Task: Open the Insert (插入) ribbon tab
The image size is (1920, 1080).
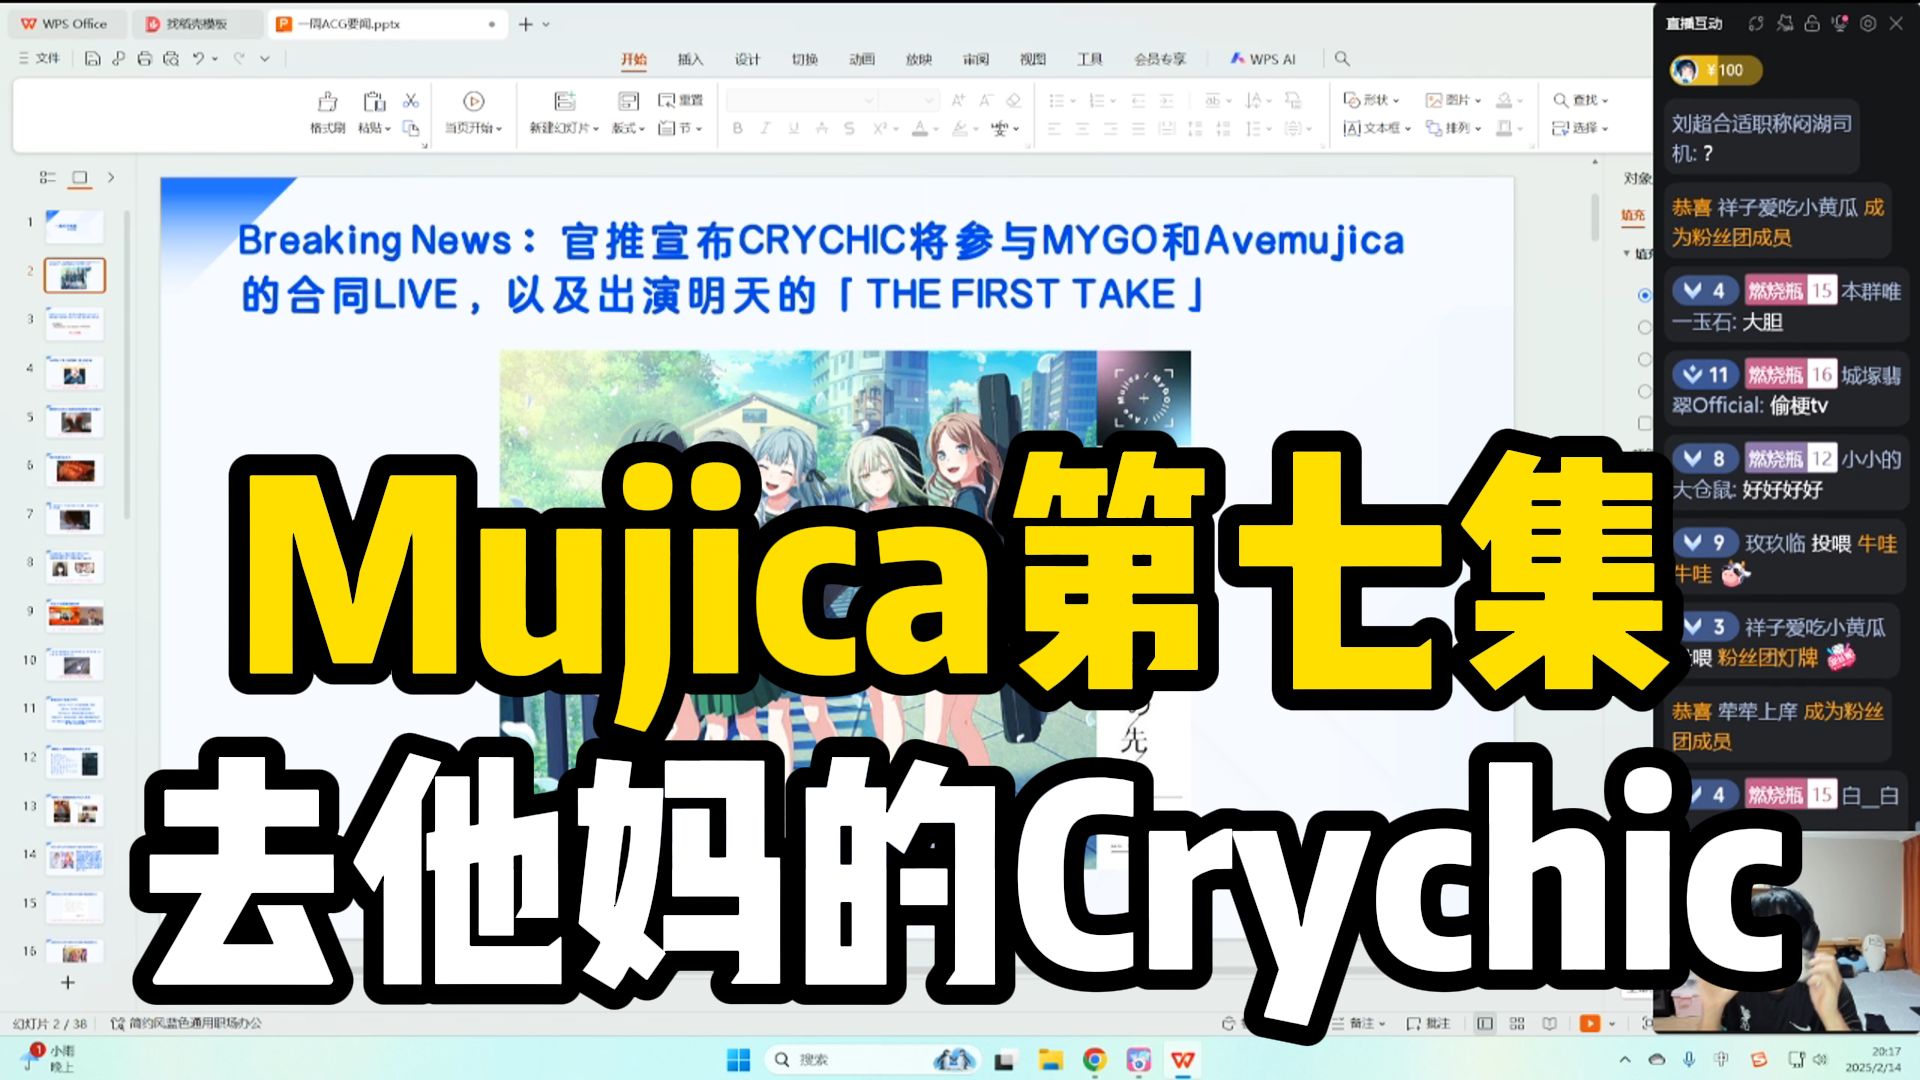Action: point(690,59)
